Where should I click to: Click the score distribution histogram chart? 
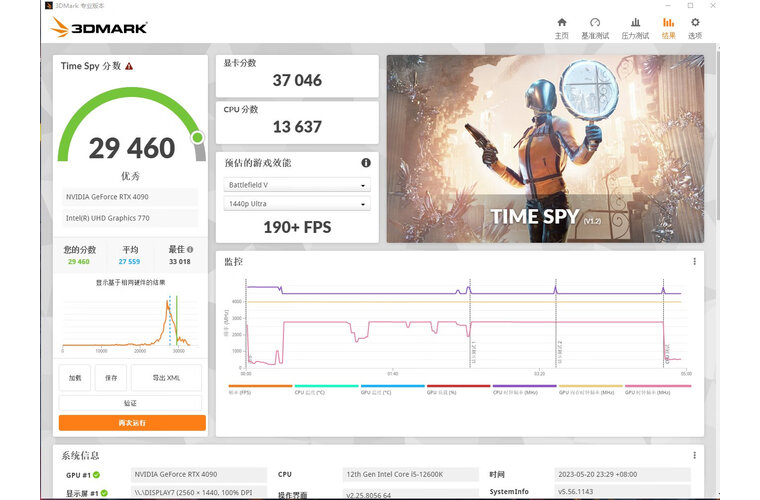pyautogui.click(x=130, y=322)
